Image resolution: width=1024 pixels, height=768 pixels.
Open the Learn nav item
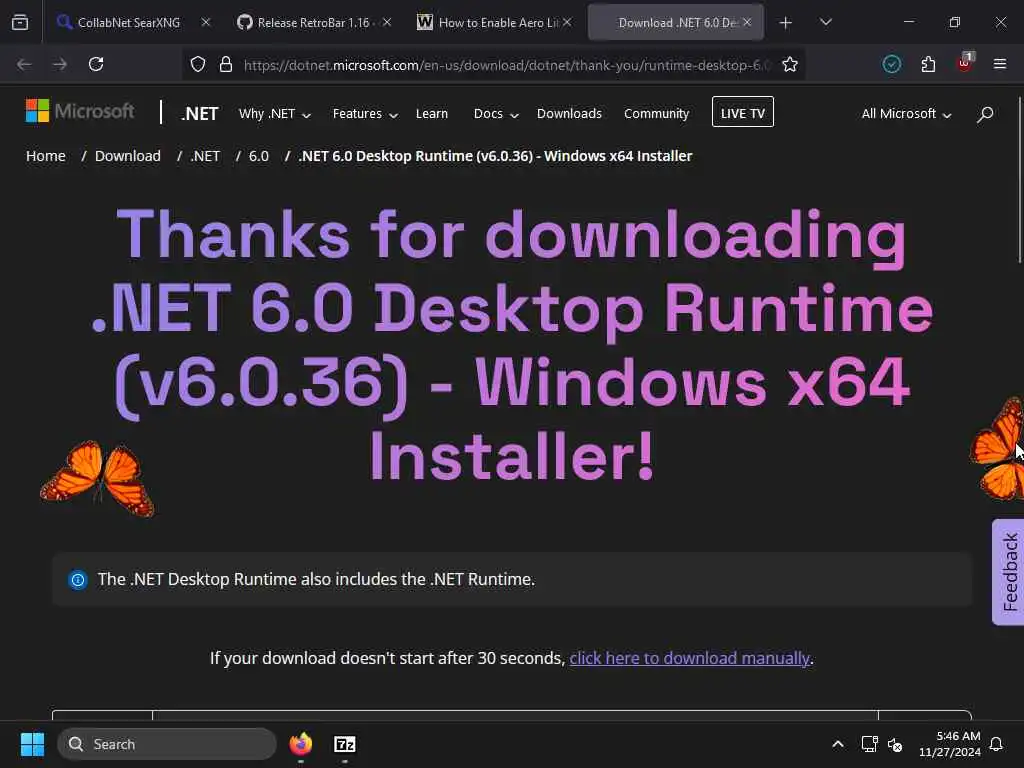coord(432,114)
